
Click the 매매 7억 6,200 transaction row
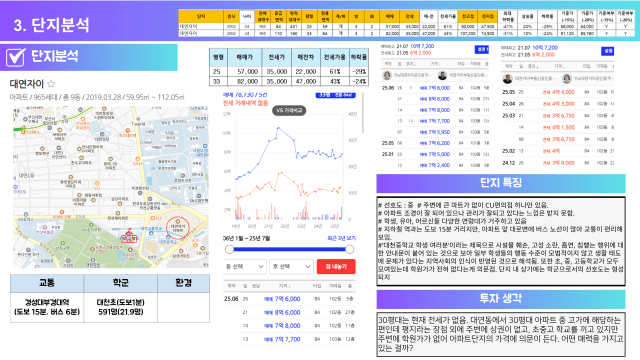pos(435,143)
